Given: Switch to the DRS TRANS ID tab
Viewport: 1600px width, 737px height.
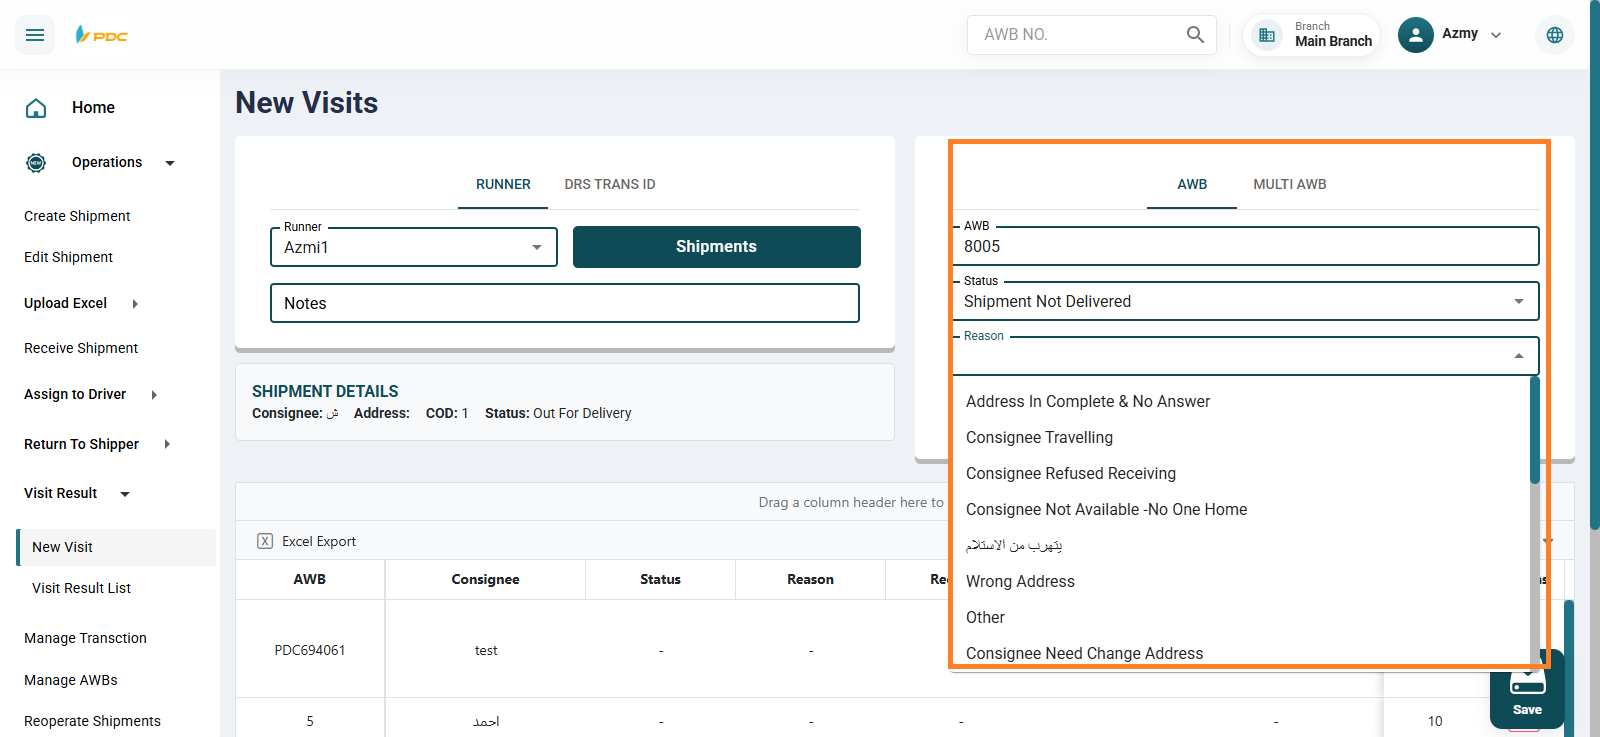Looking at the screenshot, I should click(x=609, y=185).
